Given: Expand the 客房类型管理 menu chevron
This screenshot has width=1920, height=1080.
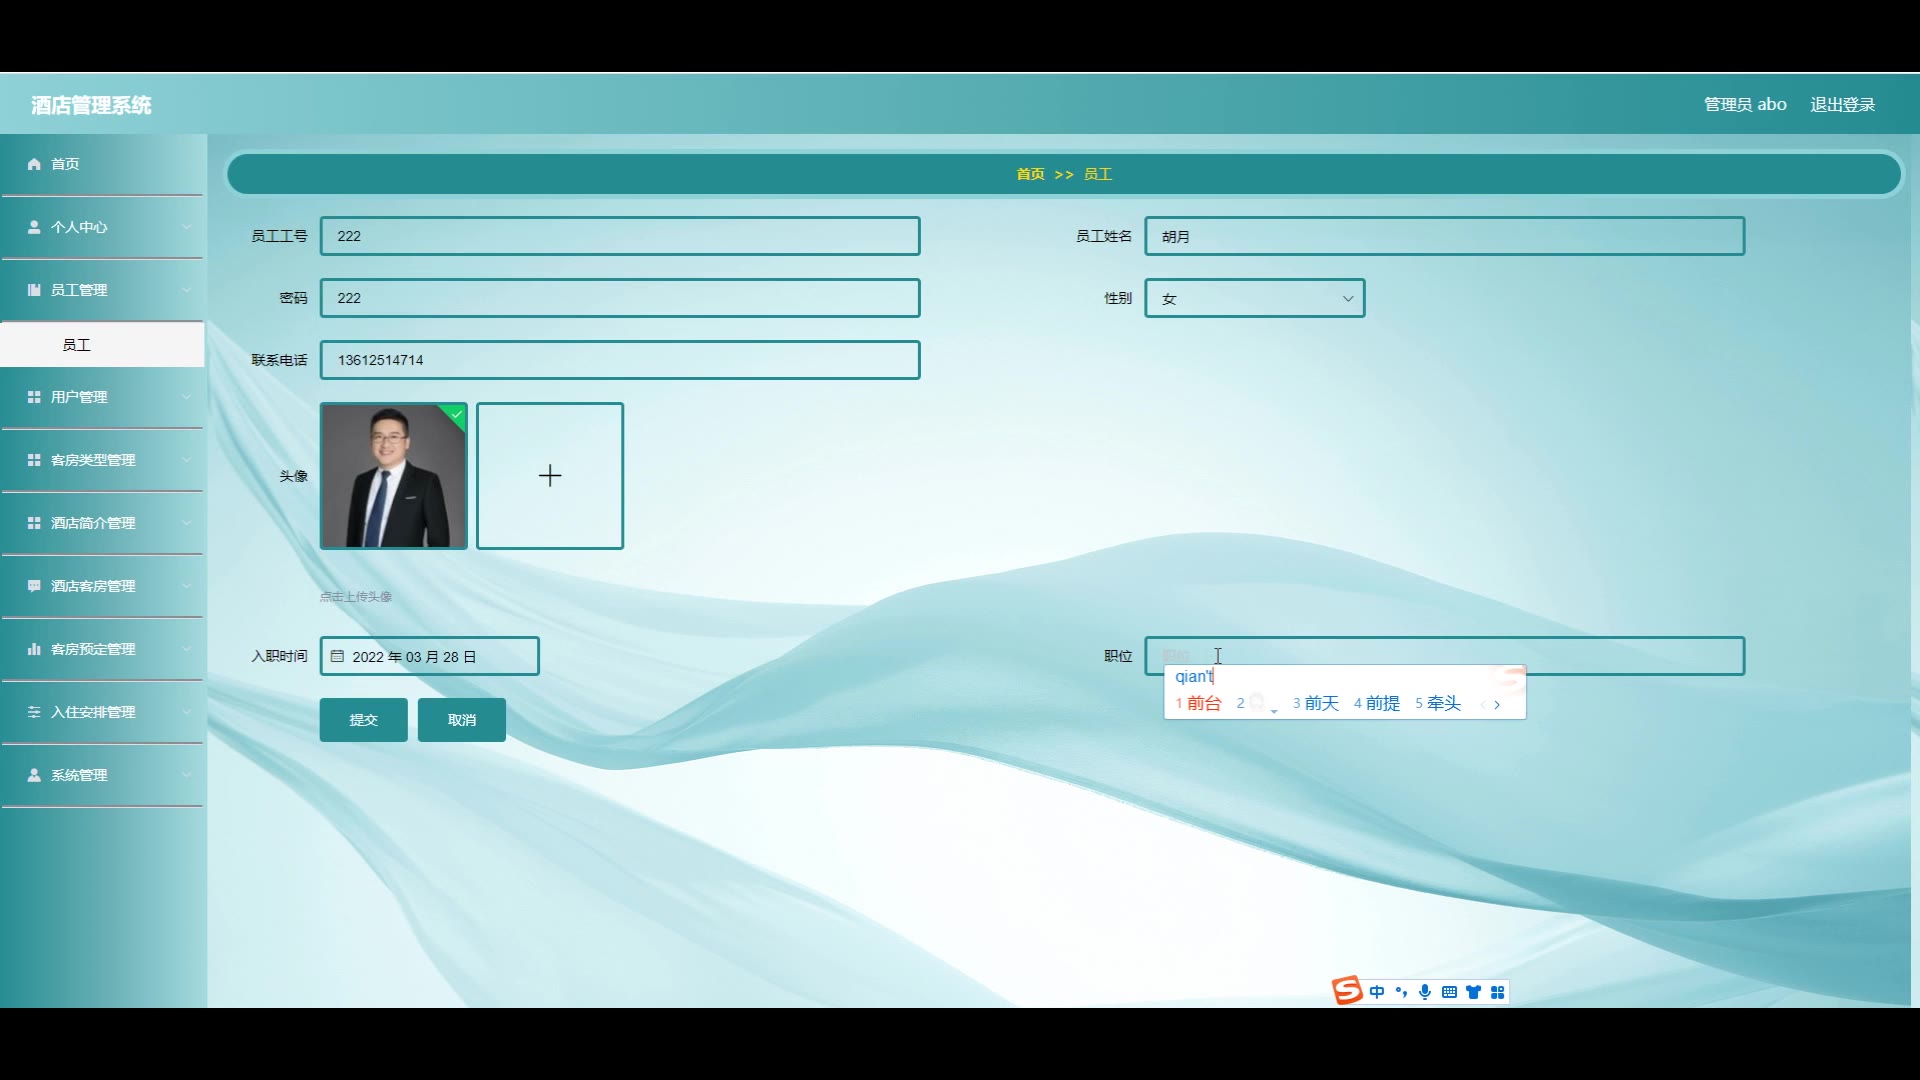Looking at the screenshot, I should [187, 460].
